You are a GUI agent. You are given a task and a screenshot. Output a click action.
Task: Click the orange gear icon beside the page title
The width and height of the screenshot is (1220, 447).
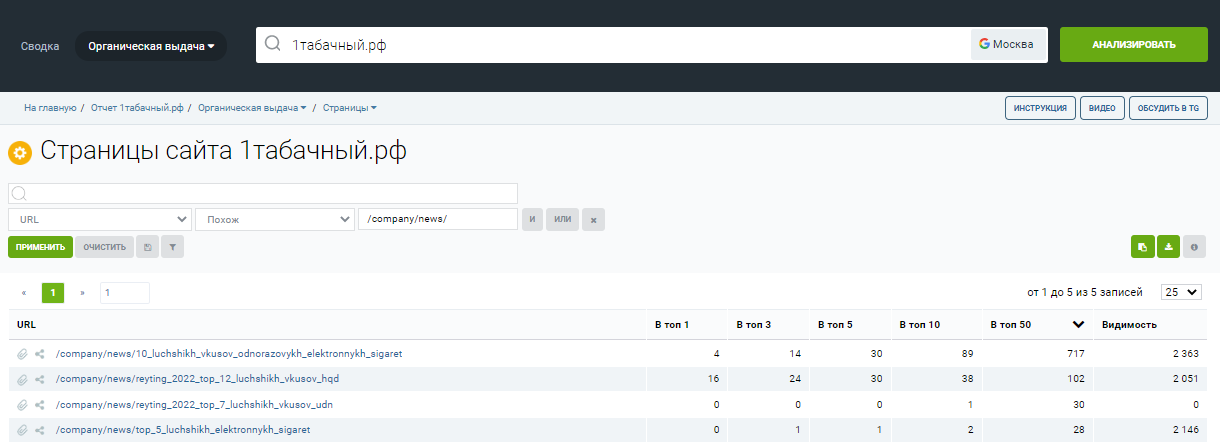(20, 153)
